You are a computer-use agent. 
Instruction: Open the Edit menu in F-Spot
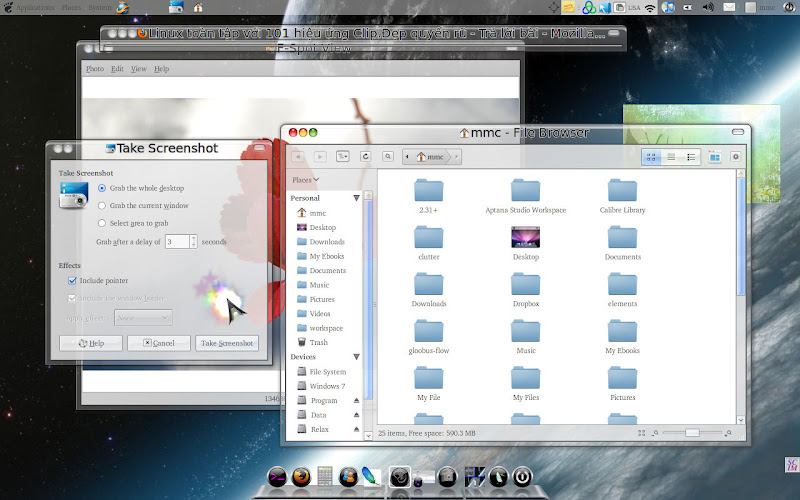coord(117,68)
